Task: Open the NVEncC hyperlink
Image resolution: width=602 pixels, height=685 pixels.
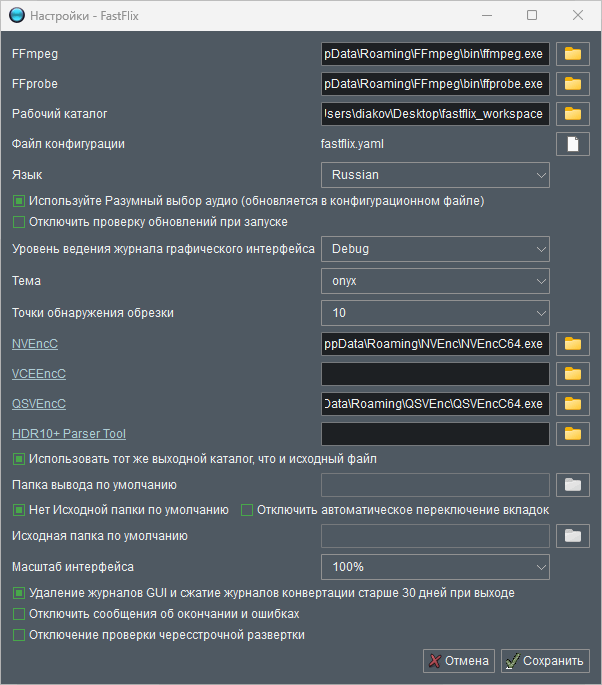Action: 35,344
